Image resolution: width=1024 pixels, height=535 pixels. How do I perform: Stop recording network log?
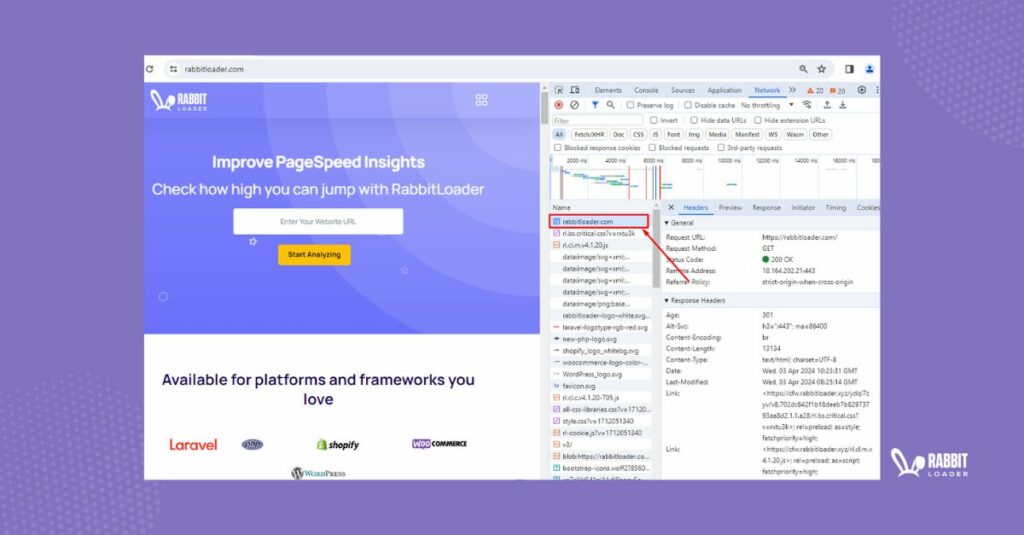(x=558, y=105)
